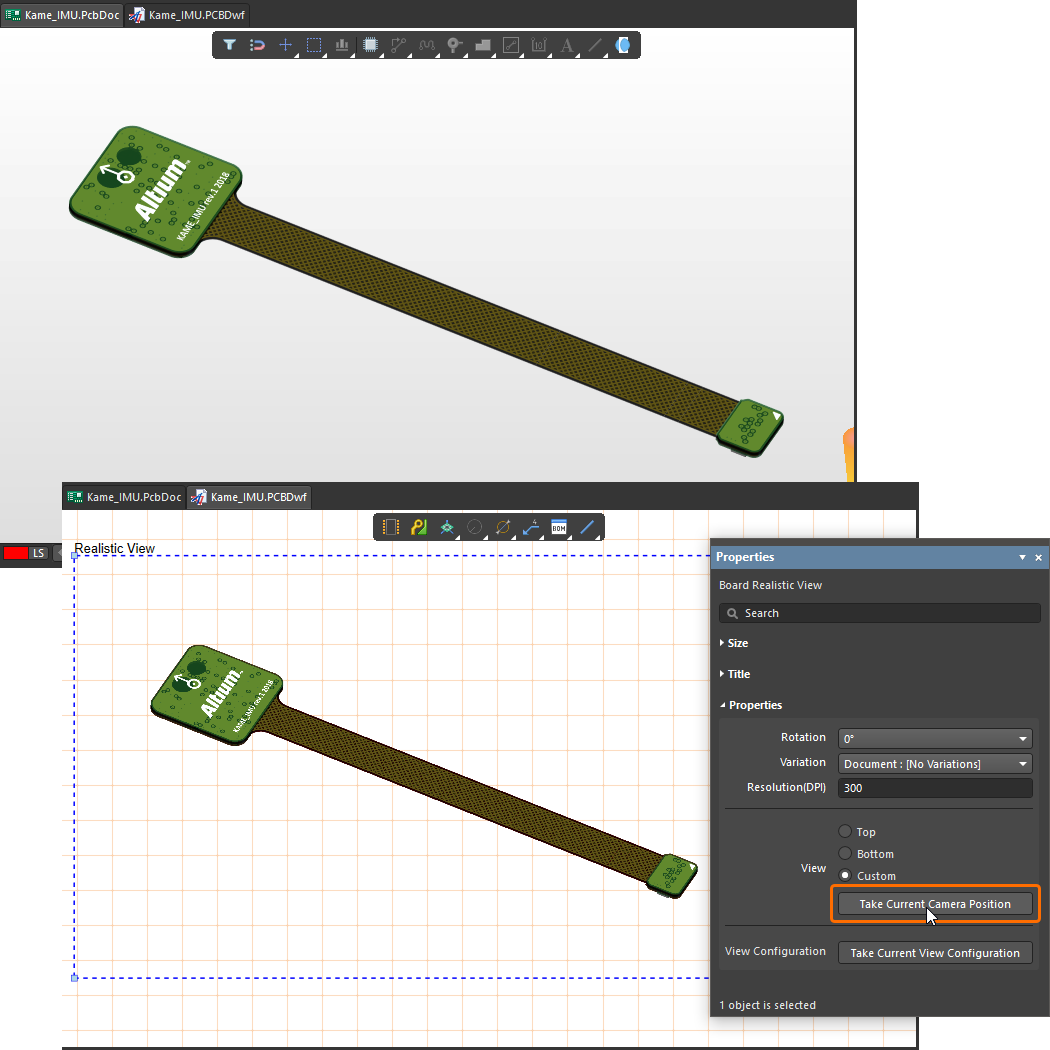Click the magnet snap options icon

257,45
